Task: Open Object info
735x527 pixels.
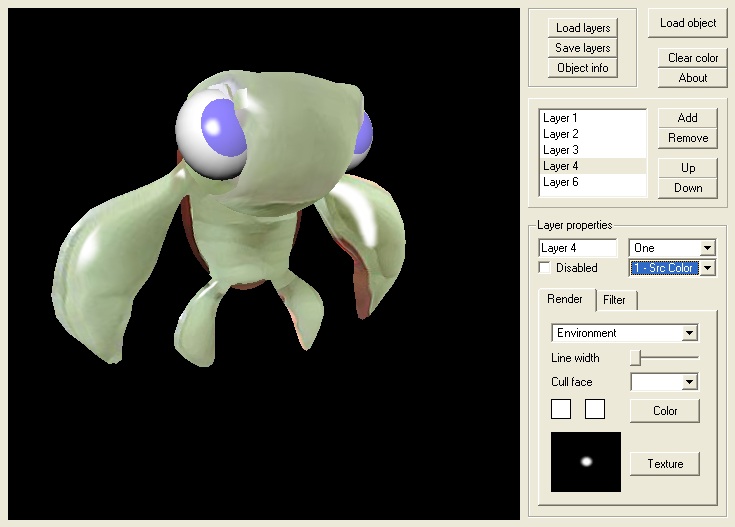Action: tap(583, 68)
